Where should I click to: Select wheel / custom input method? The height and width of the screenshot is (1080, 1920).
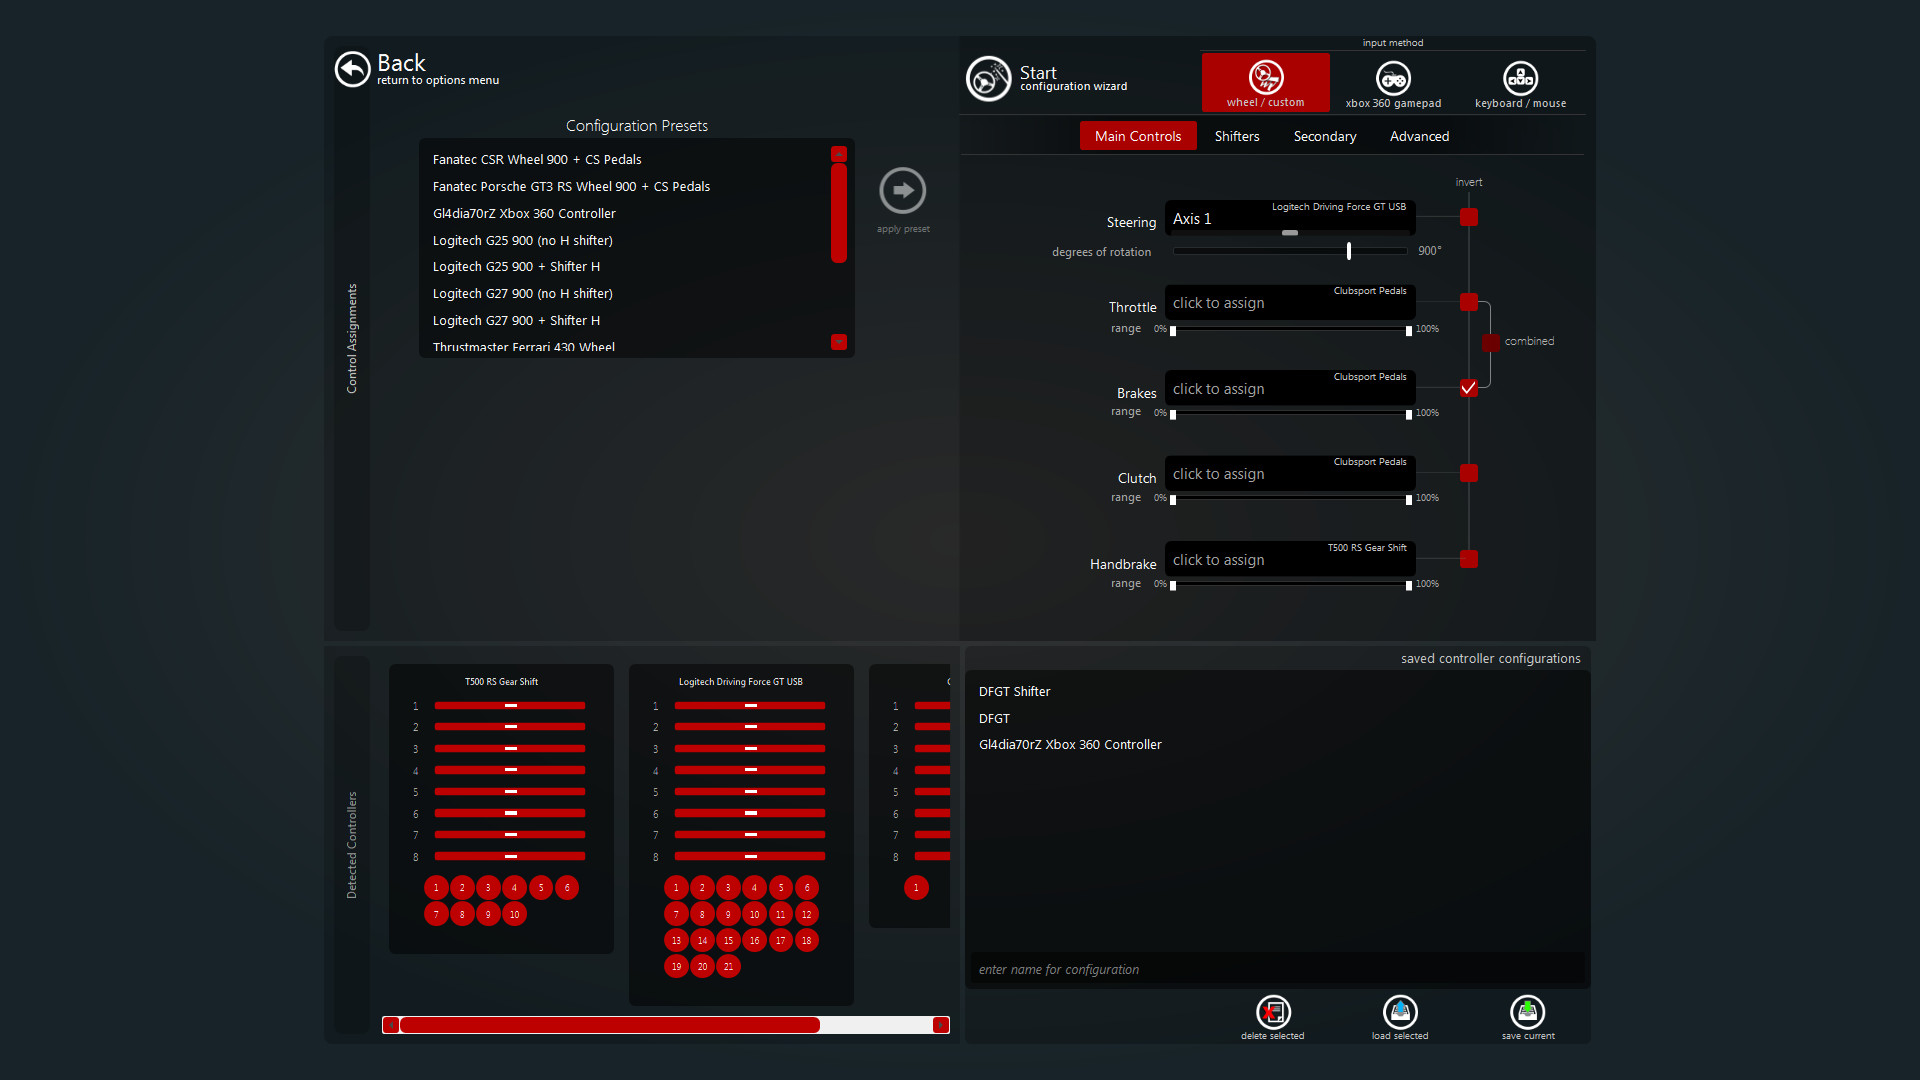click(1265, 82)
